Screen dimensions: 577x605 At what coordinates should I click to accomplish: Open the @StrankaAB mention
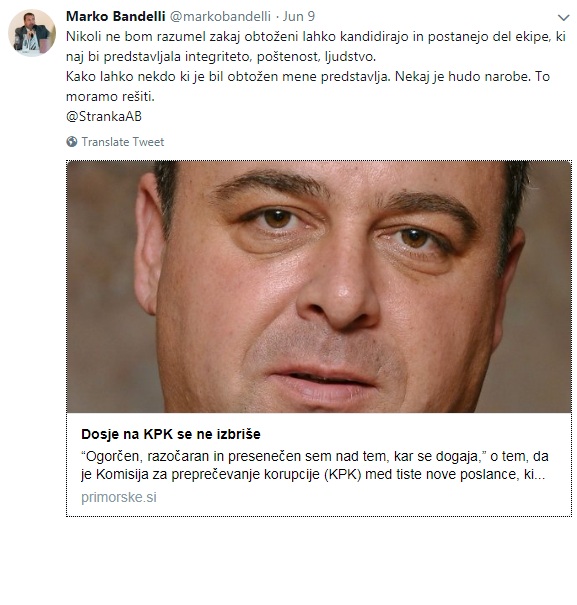coord(104,116)
